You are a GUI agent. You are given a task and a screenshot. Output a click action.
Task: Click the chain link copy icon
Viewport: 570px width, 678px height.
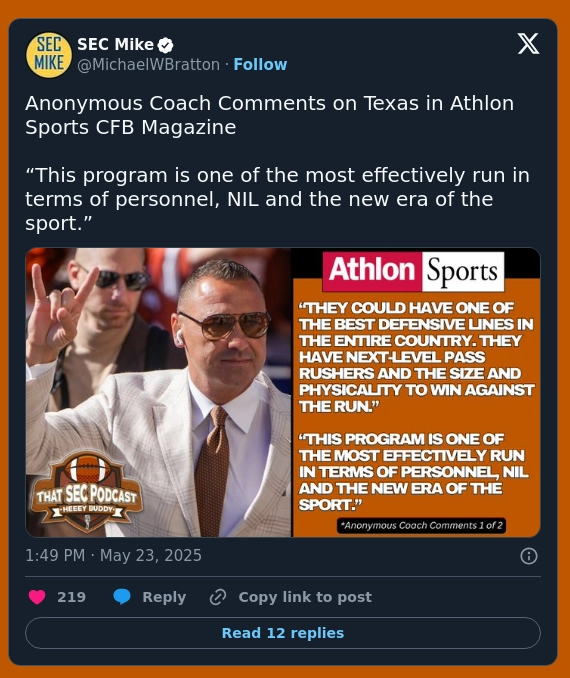coord(218,597)
